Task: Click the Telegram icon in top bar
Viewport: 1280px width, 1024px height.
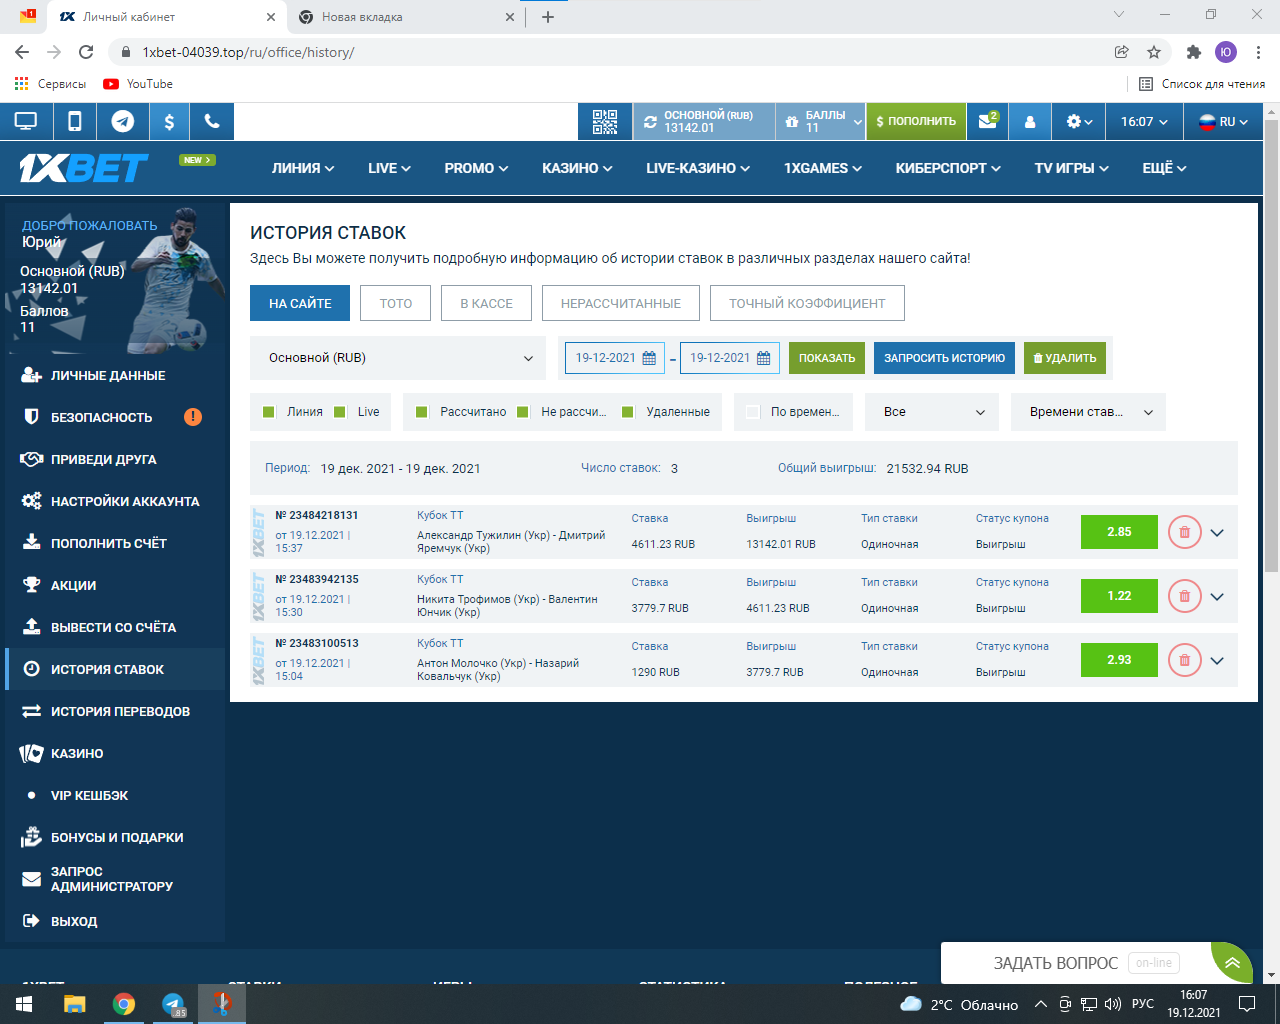Action: 122,121
